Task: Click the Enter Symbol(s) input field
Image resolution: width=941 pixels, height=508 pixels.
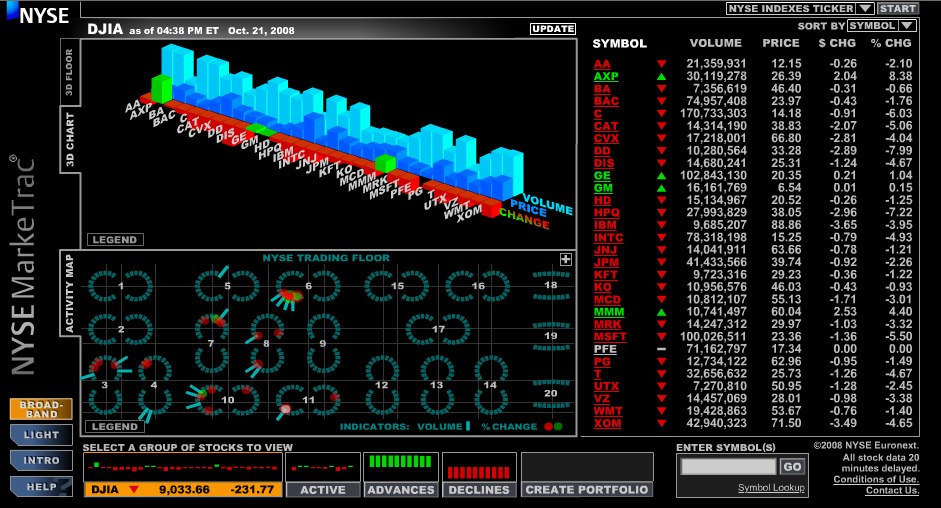Action: pos(729,467)
